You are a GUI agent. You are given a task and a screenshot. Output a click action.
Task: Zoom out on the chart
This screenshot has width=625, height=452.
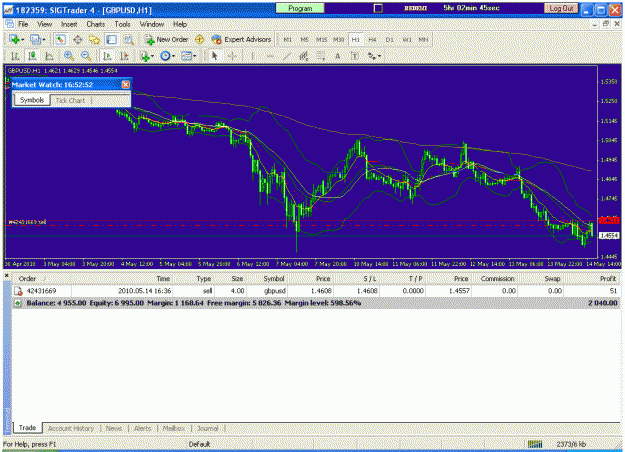coord(86,56)
